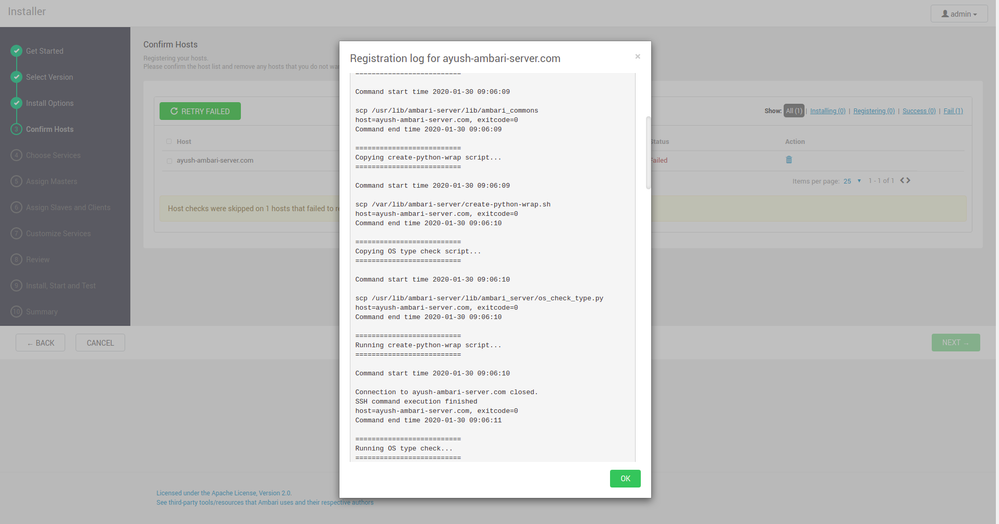Filter hosts by Success (0)
Image resolution: width=999 pixels, height=524 pixels.
919,111
